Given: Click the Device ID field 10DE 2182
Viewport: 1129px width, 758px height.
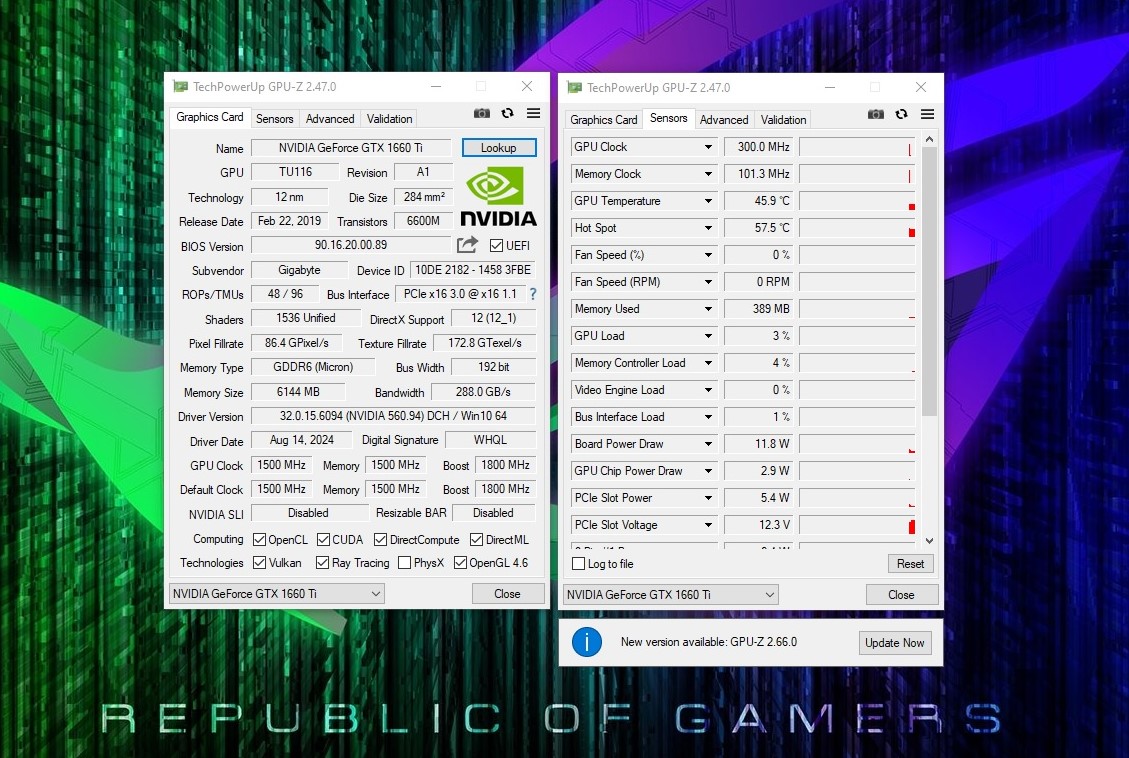Looking at the screenshot, I should pyautogui.click(x=472, y=270).
